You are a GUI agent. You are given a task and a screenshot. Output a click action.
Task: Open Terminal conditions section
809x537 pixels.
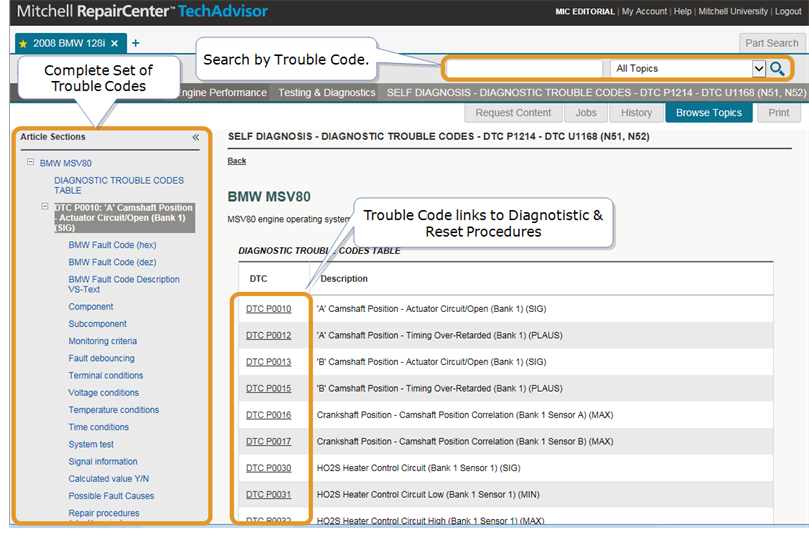(106, 376)
